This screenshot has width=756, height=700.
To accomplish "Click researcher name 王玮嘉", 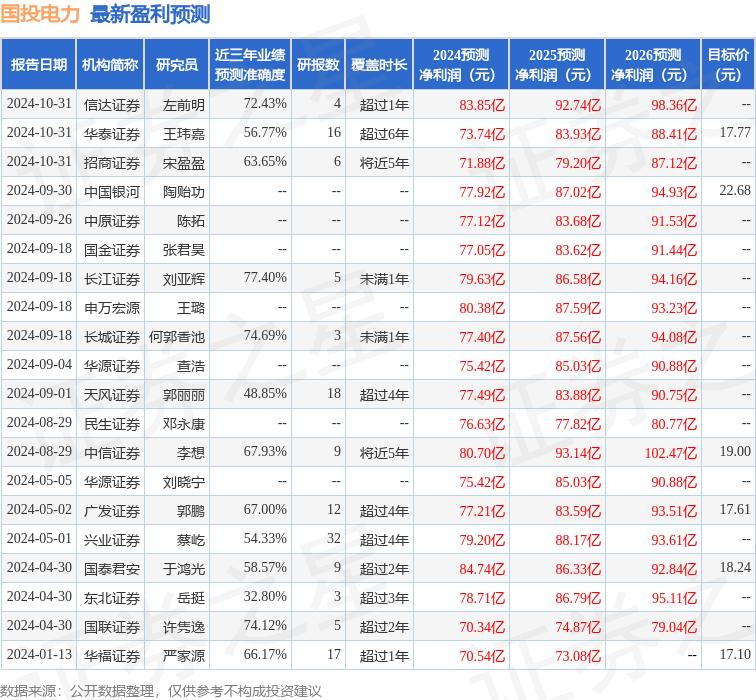I will (x=183, y=134).
